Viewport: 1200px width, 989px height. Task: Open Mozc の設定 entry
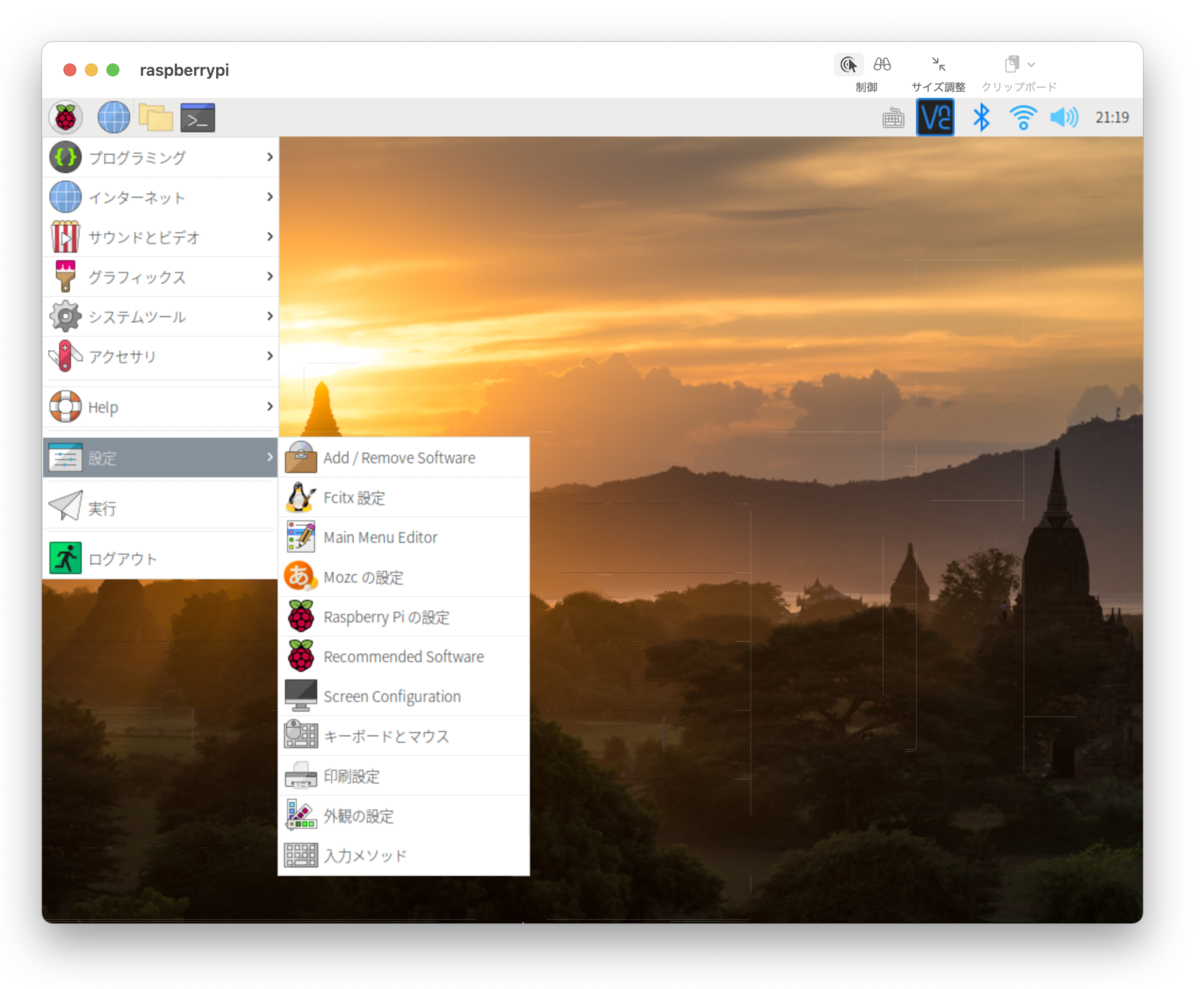coord(404,577)
